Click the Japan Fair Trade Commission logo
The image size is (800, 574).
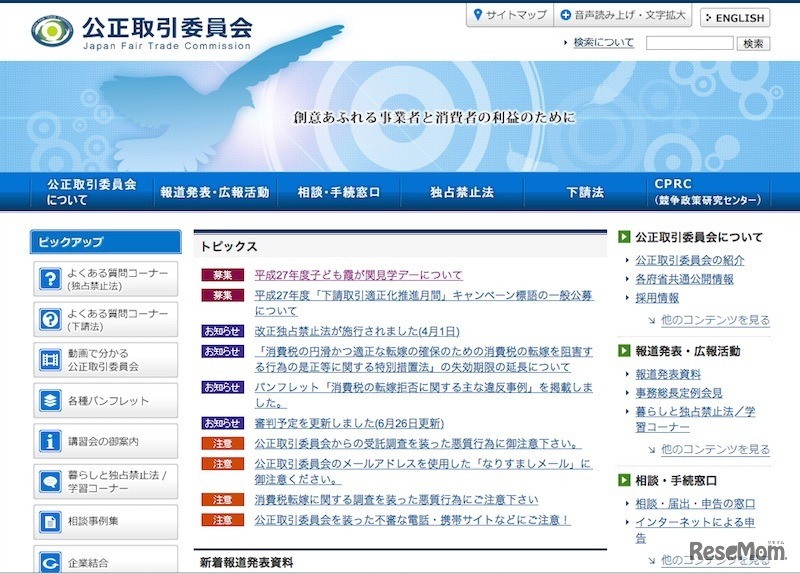coord(142,32)
